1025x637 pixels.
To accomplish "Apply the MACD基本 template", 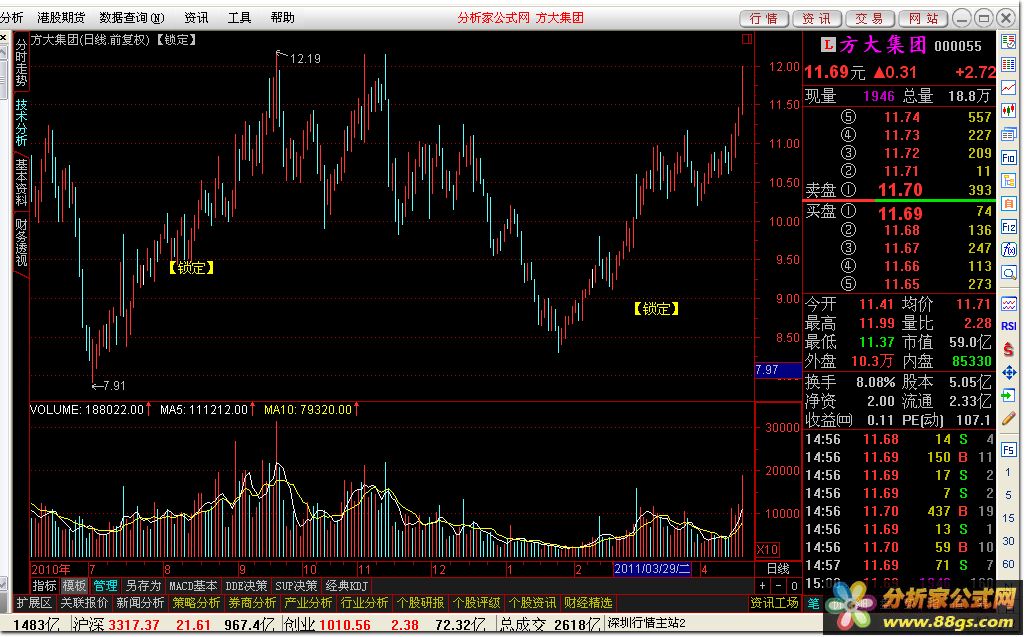I will pyautogui.click(x=193, y=586).
